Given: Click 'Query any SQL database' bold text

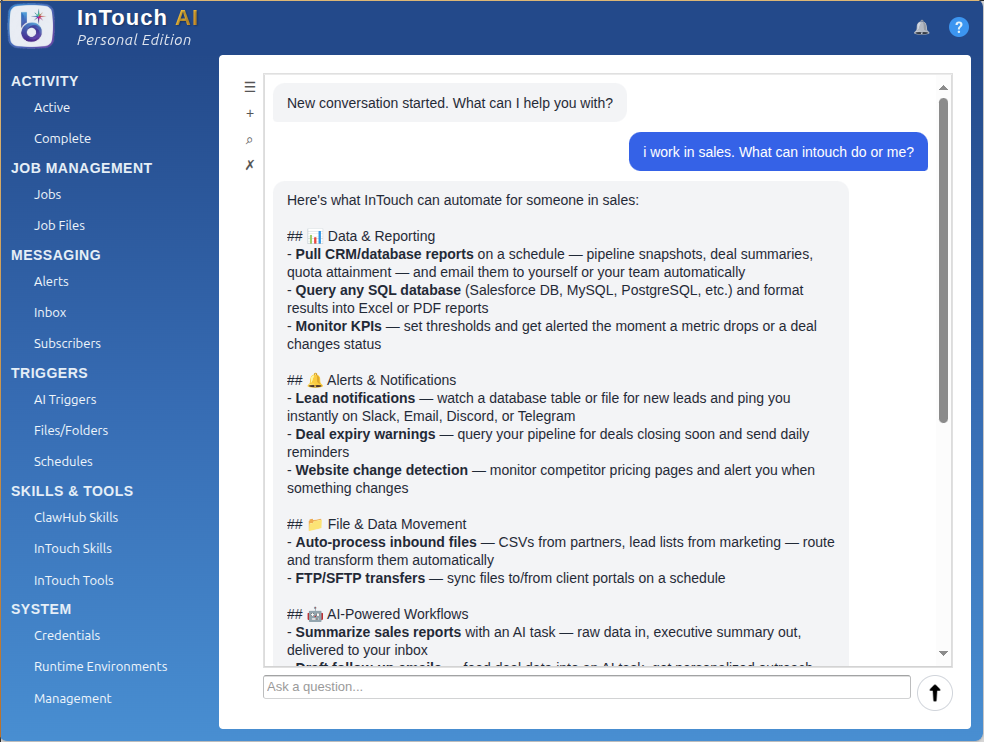Looking at the screenshot, I should [378, 290].
